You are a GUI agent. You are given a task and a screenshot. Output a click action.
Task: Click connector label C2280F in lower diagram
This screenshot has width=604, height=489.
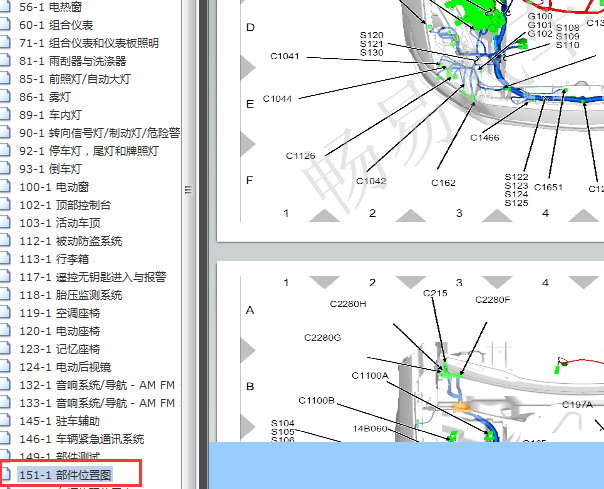(493, 300)
